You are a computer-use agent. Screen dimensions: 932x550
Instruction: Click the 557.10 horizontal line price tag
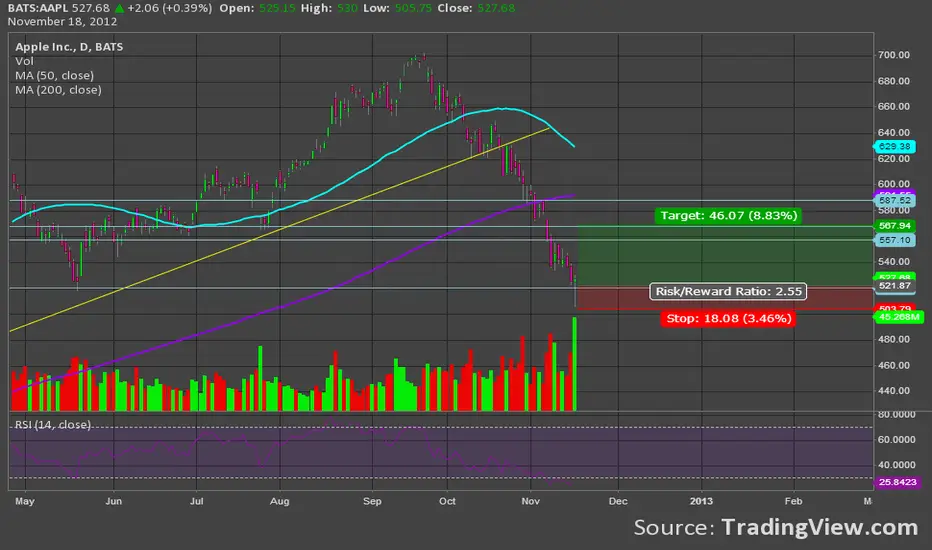895,240
